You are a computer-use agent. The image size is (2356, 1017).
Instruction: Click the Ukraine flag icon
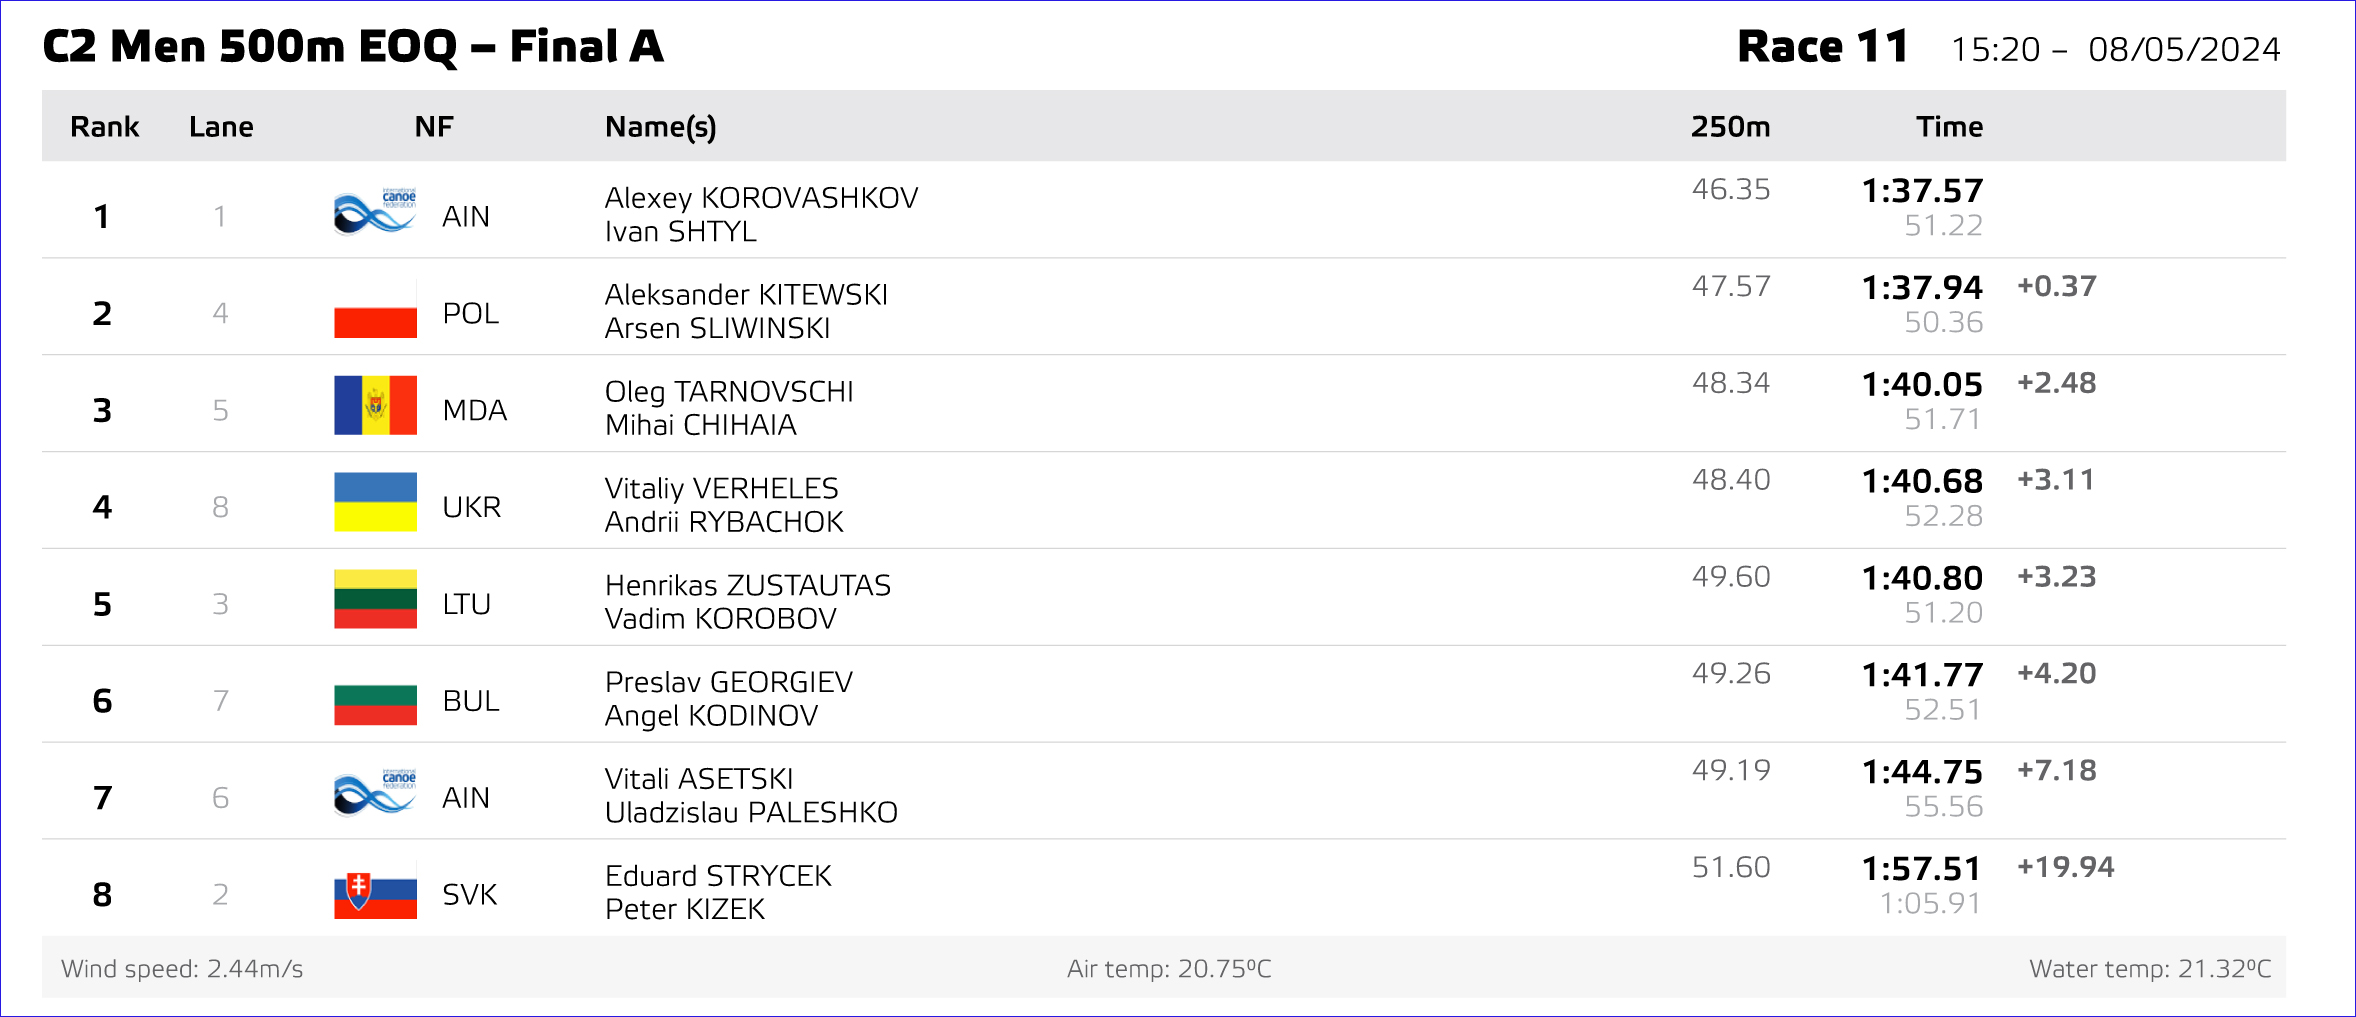coord(375,502)
